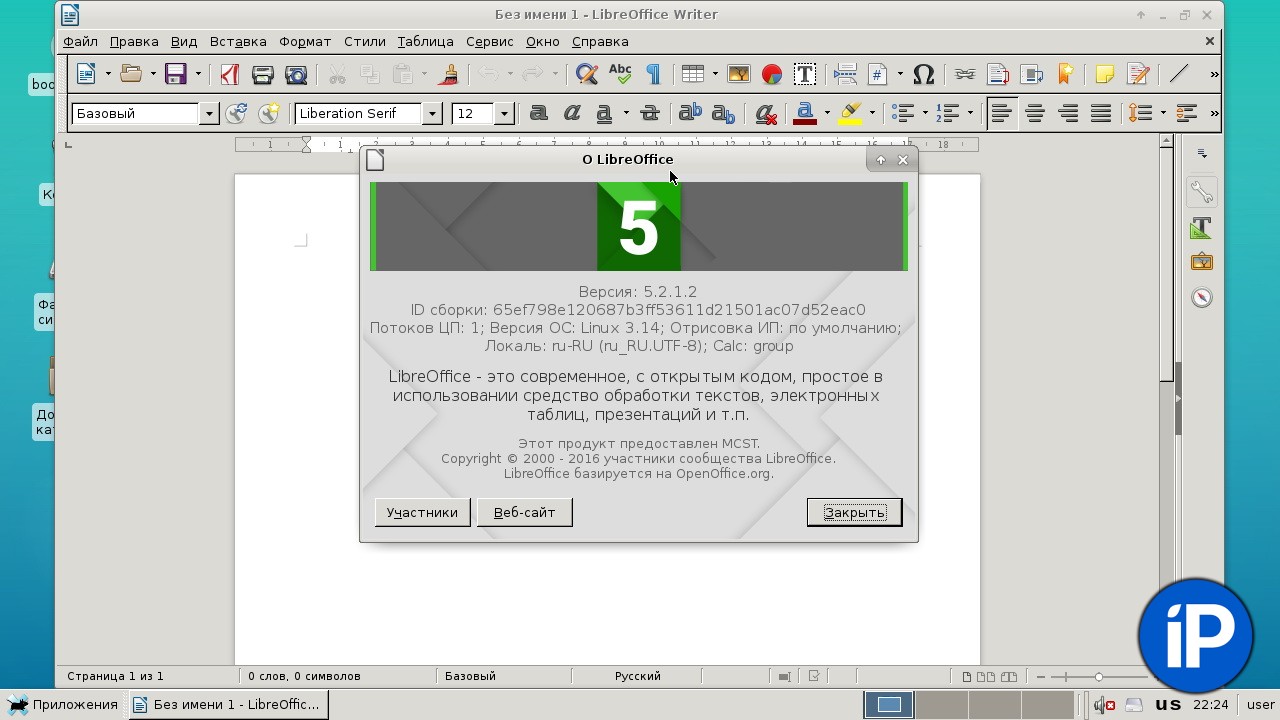Open the sidebar Styles and Formatting panel
1280x720 pixels.
(1201, 228)
